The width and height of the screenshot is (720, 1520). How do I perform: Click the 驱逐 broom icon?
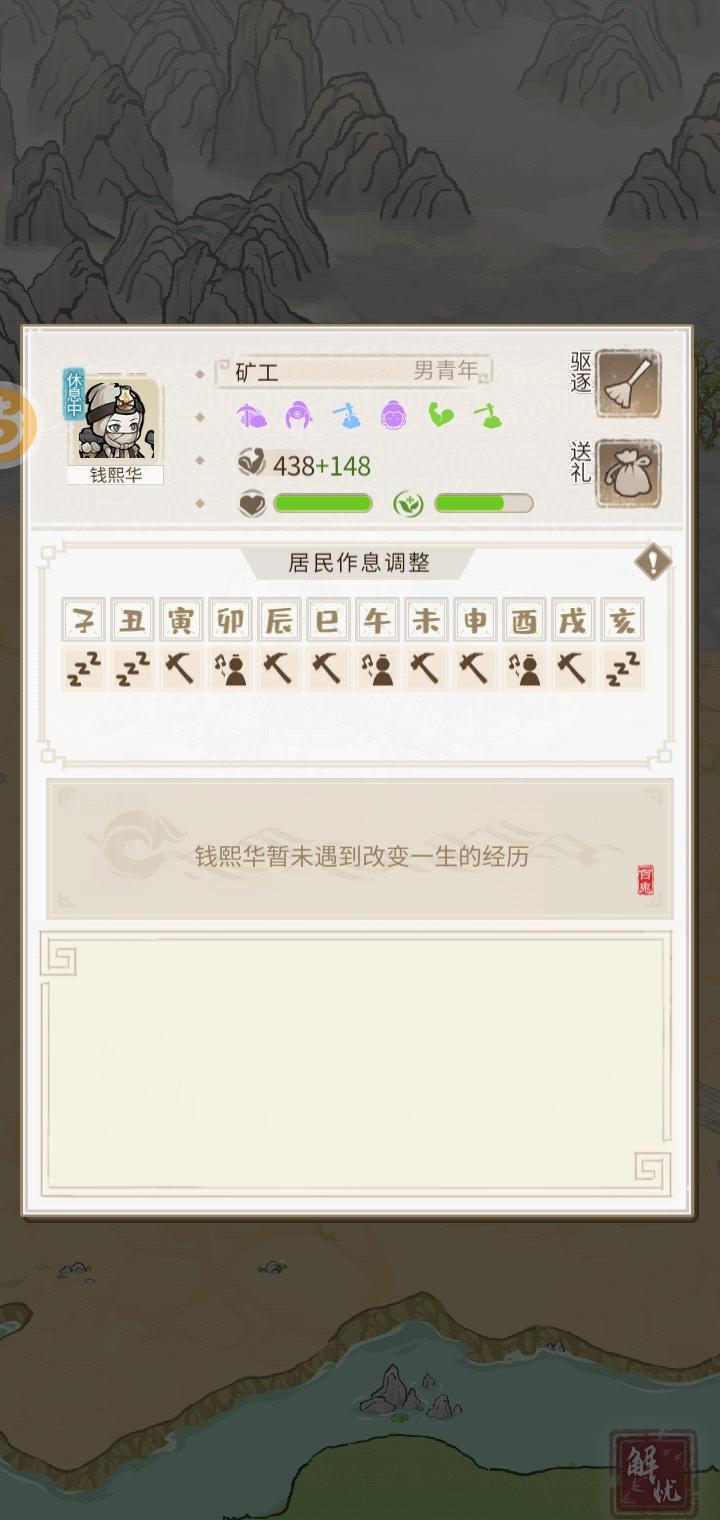[628, 383]
